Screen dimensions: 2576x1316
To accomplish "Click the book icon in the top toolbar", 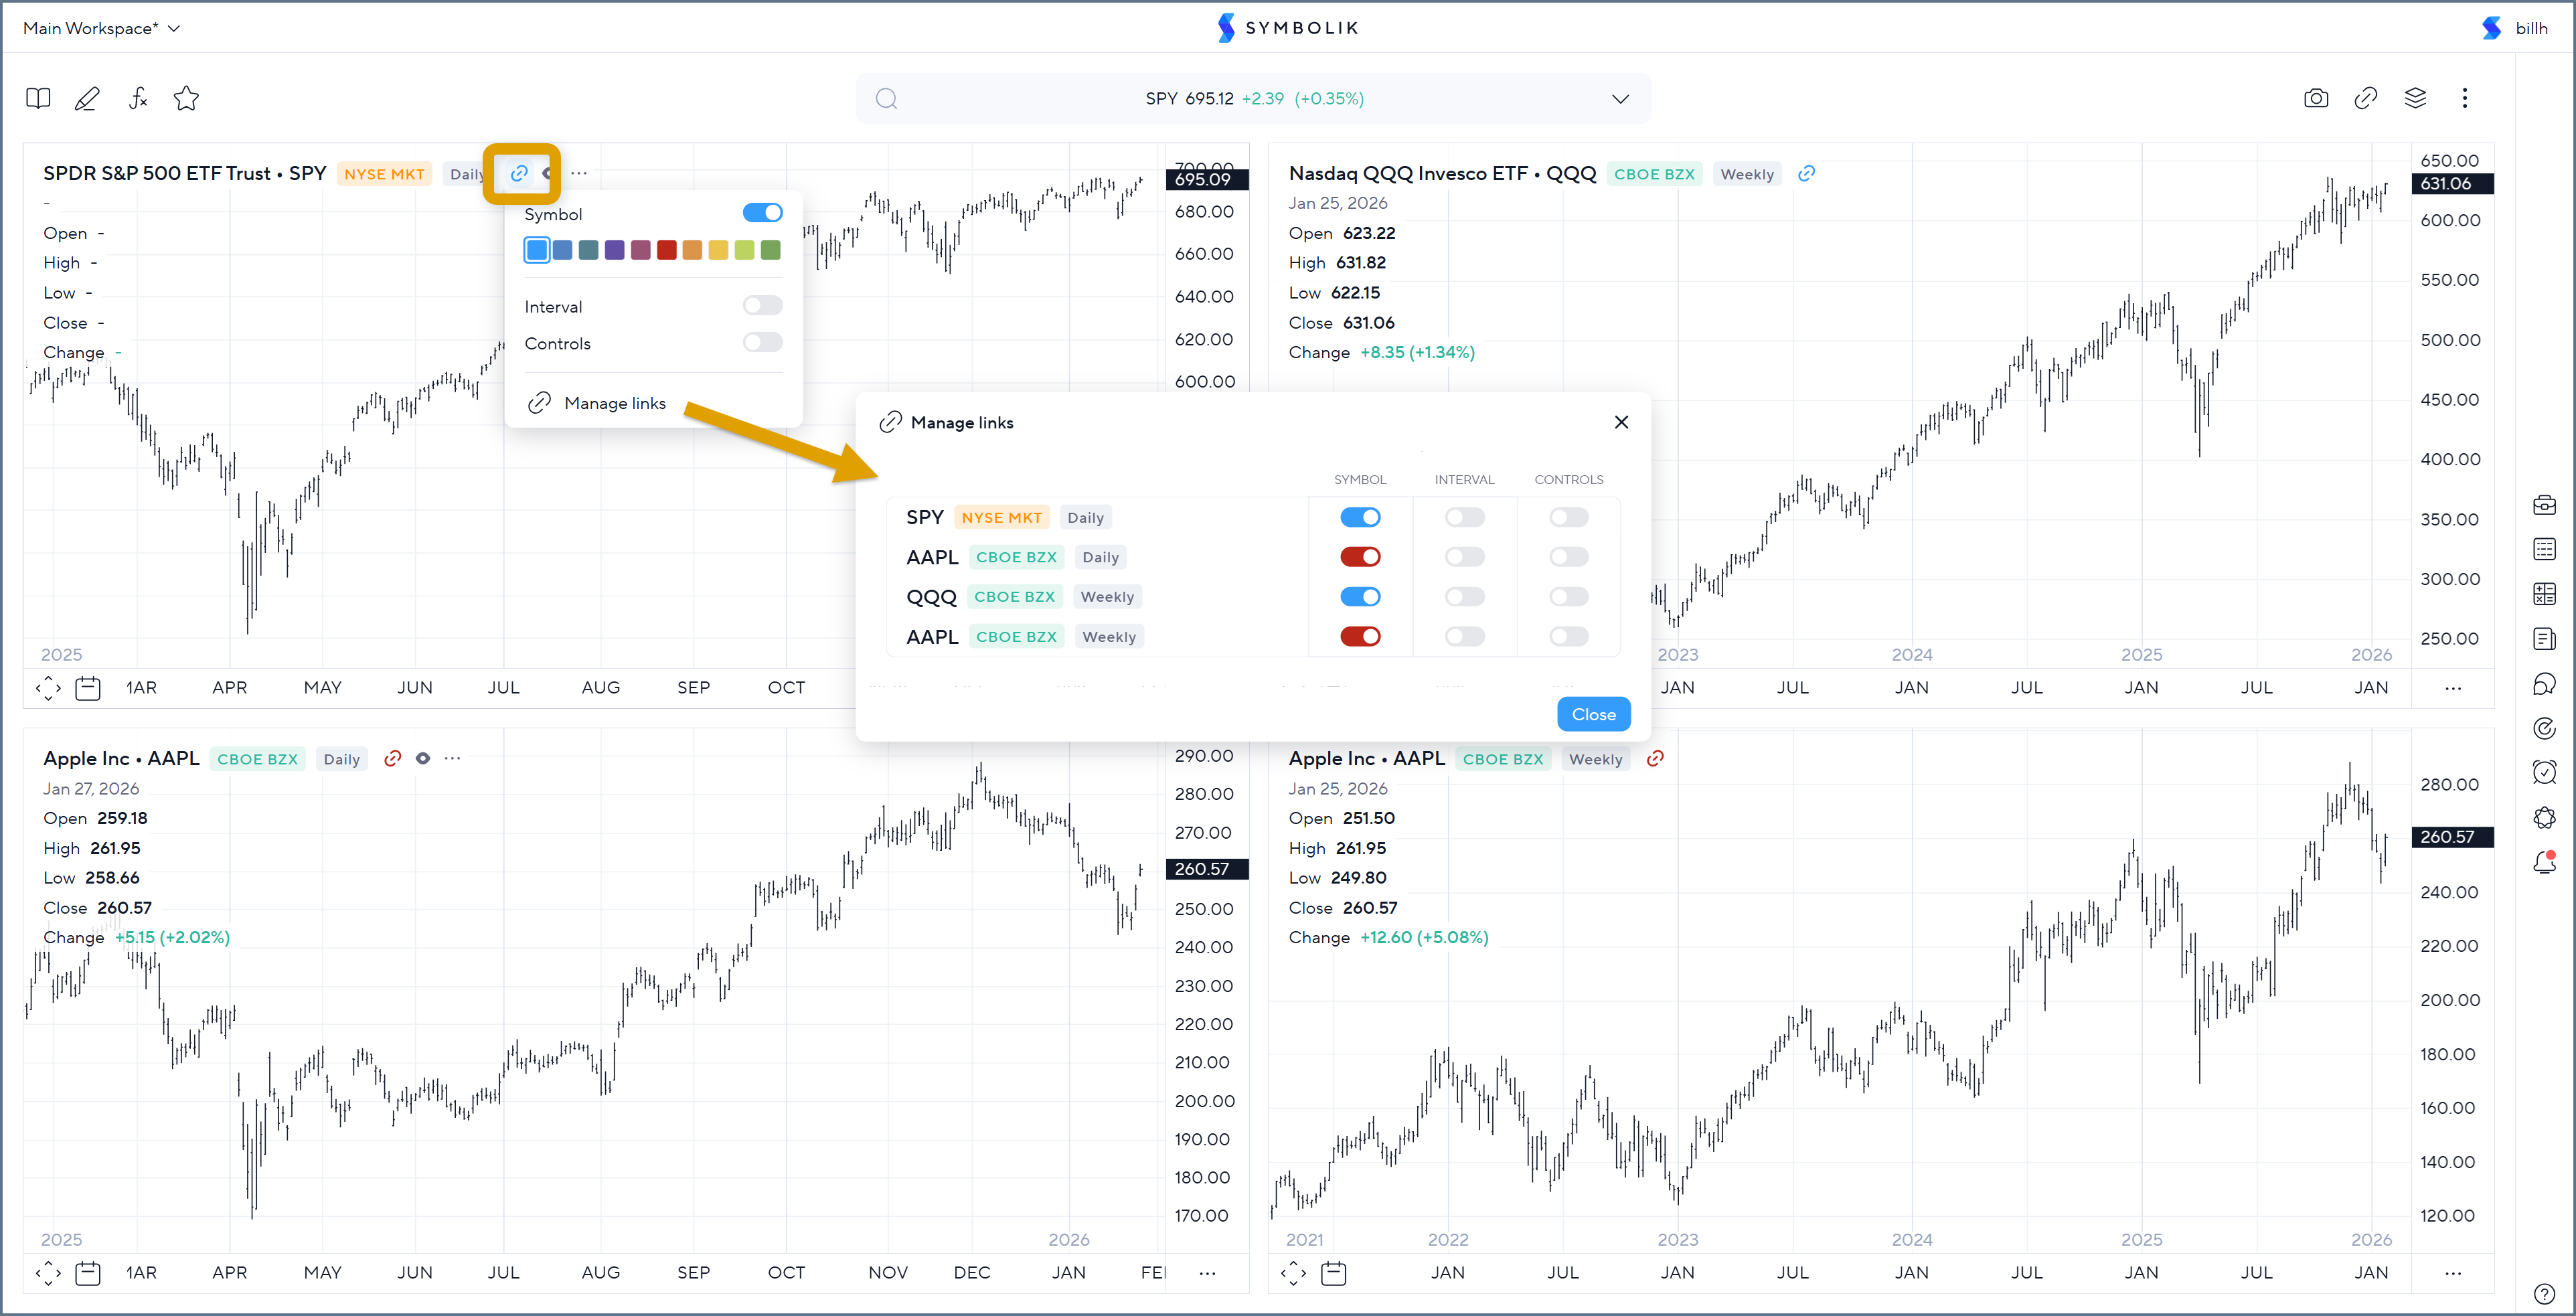I will click(38, 98).
